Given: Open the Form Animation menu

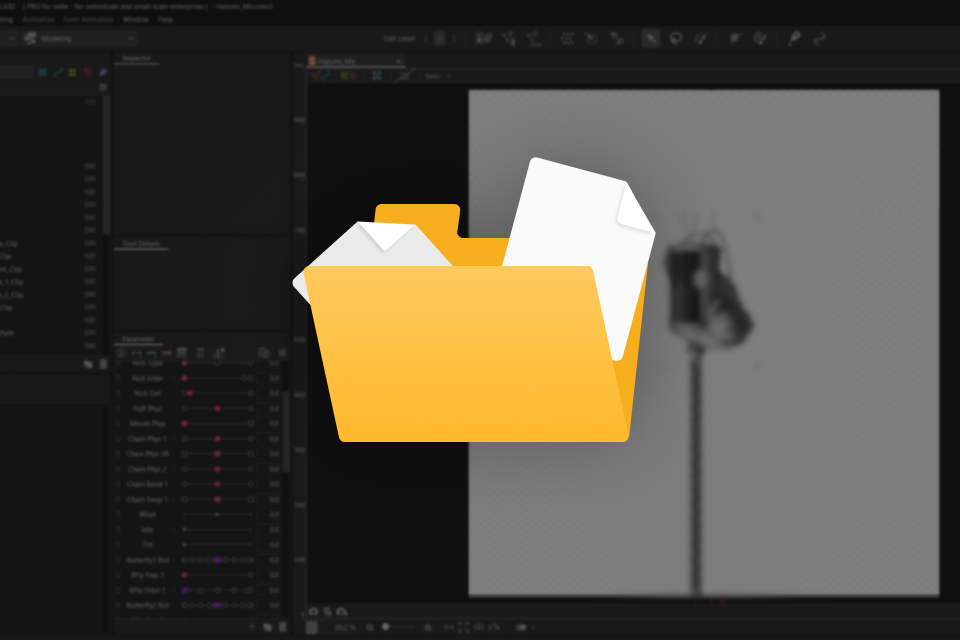Looking at the screenshot, I should [x=89, y=20].
